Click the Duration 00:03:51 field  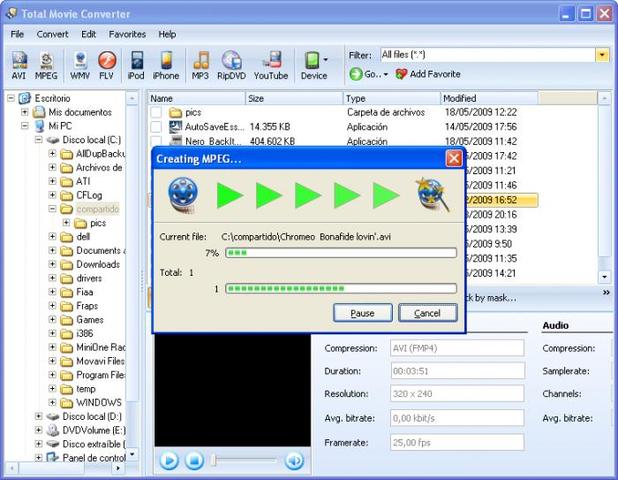click(x=457, y=371)
